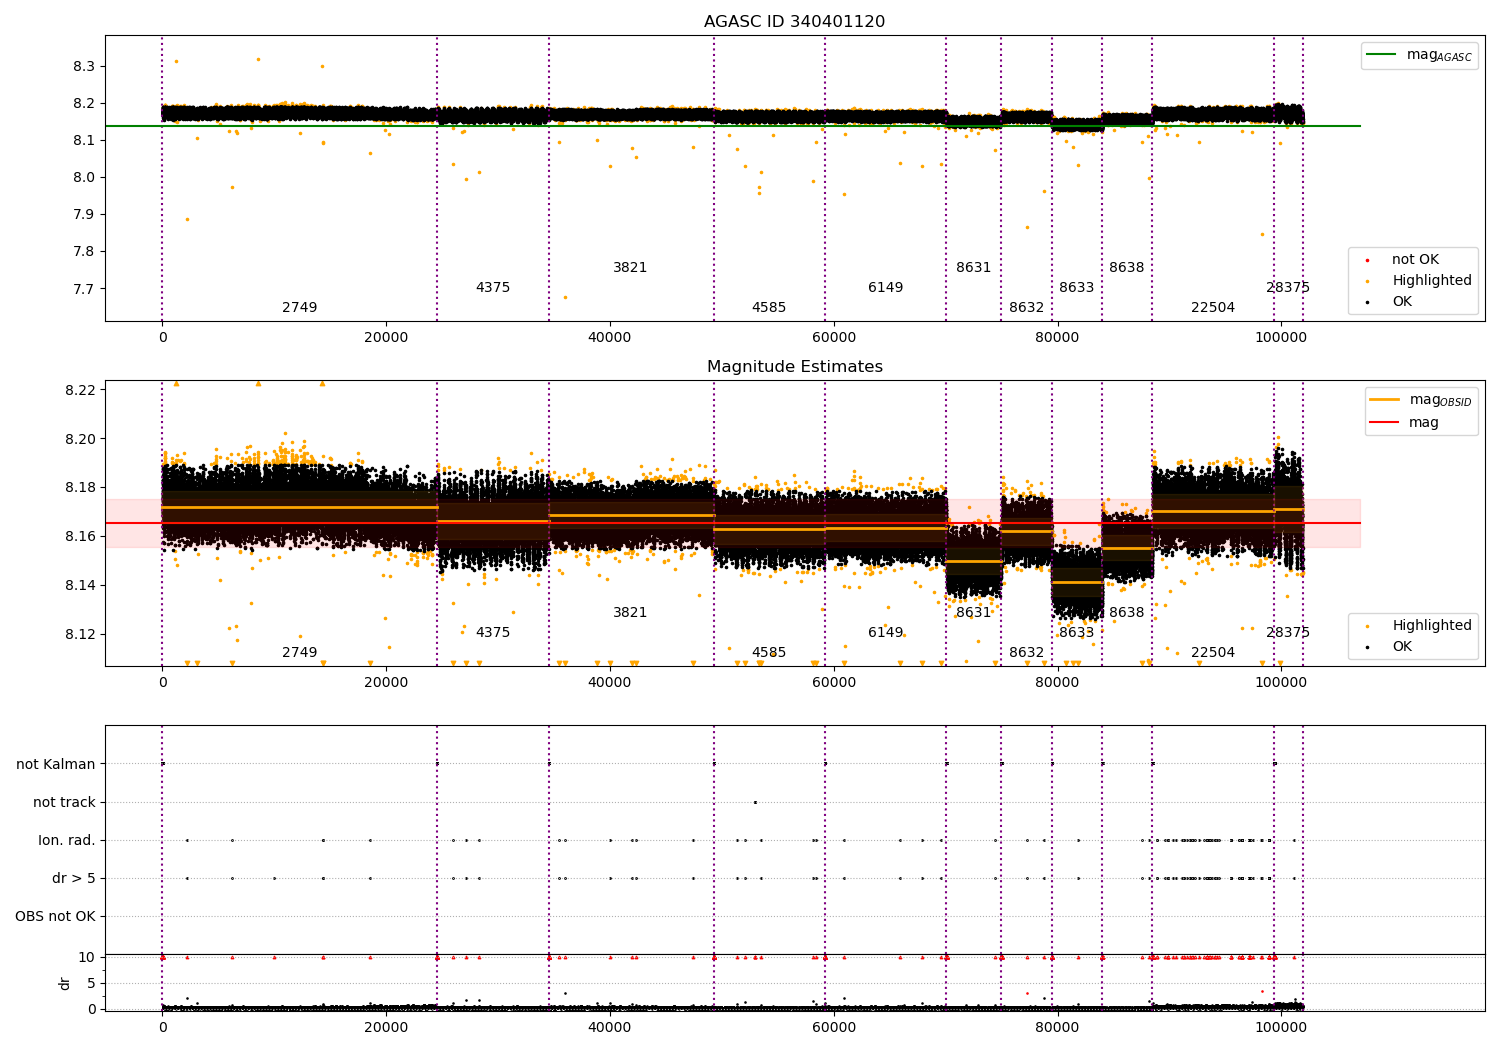Image resolution: width=1500 pixels, height=1050 pixels.
Task: Click the rotated "dr" axis label
Action: click(x=65, y=984)
